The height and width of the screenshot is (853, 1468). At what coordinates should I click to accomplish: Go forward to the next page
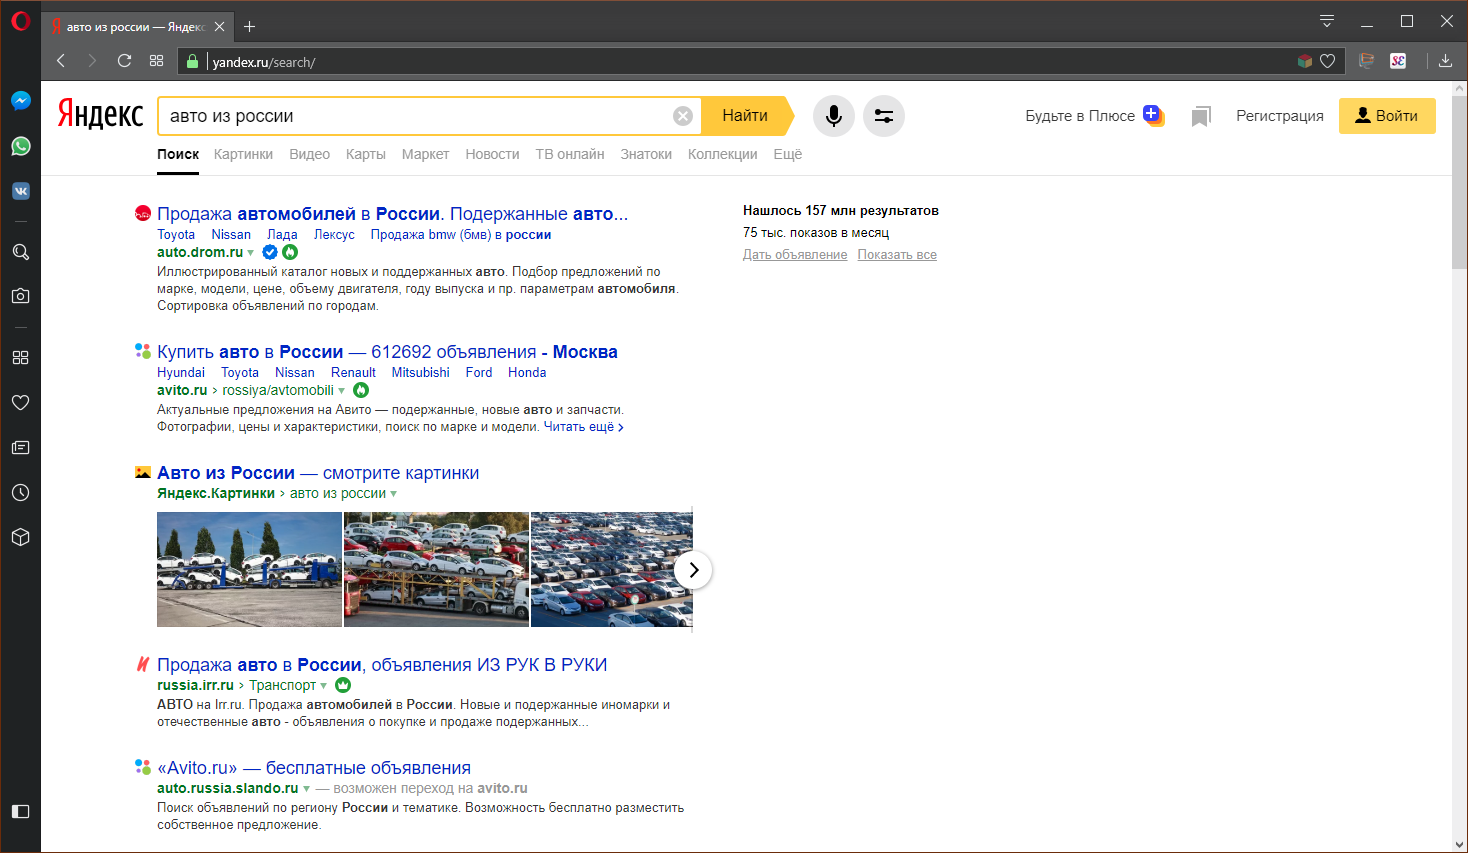92,61
